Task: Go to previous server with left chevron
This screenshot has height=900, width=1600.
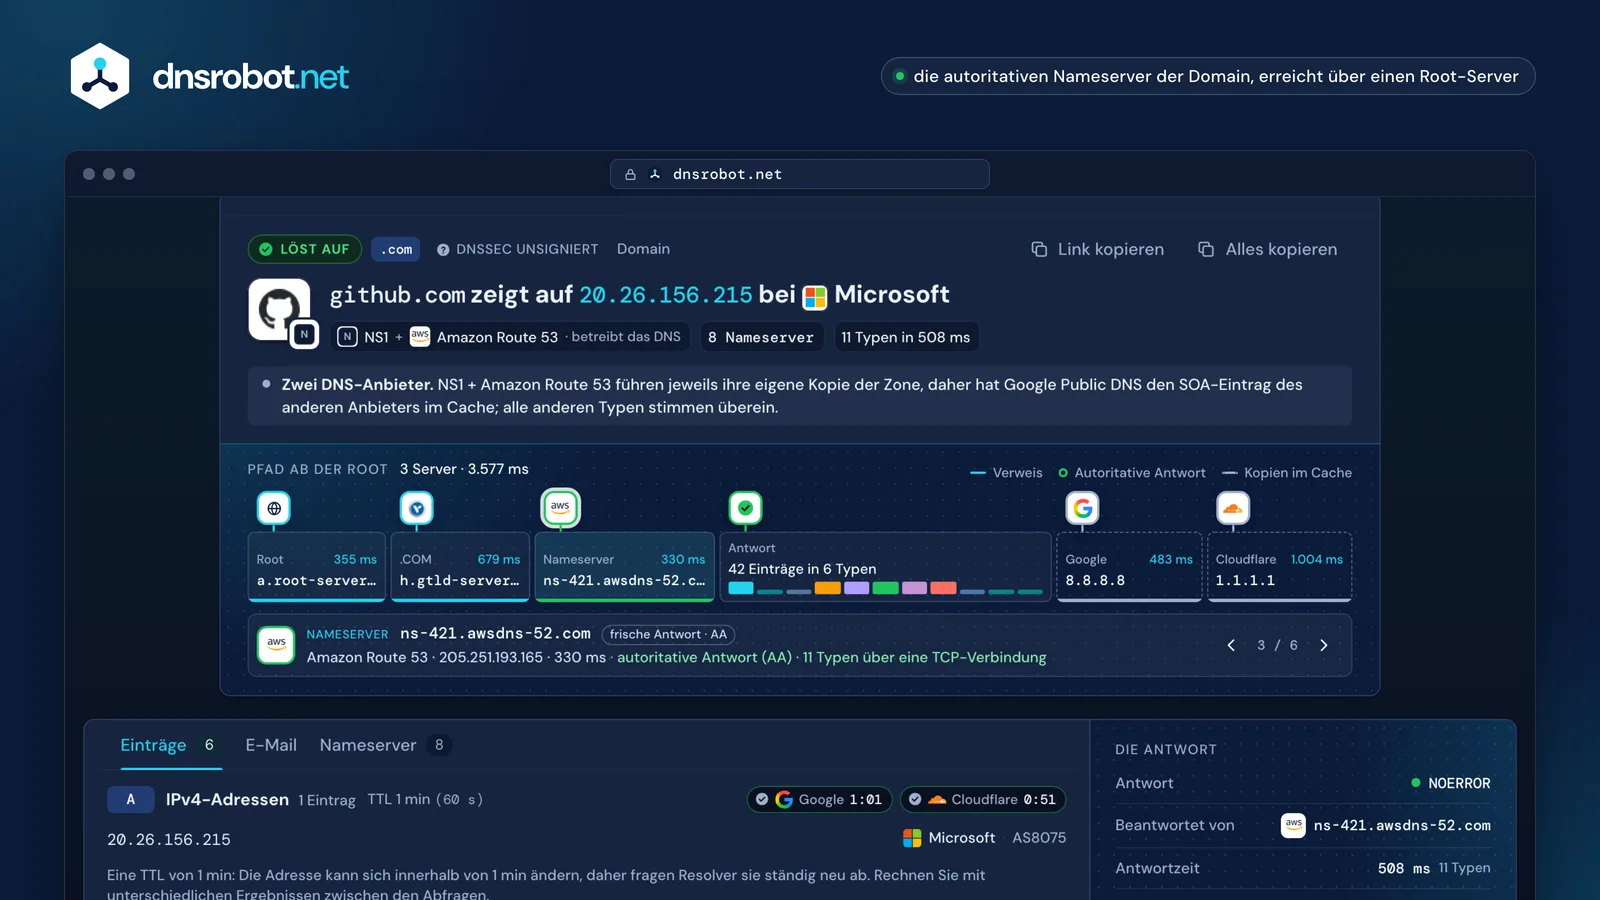Action: (x=1231, y=645)
